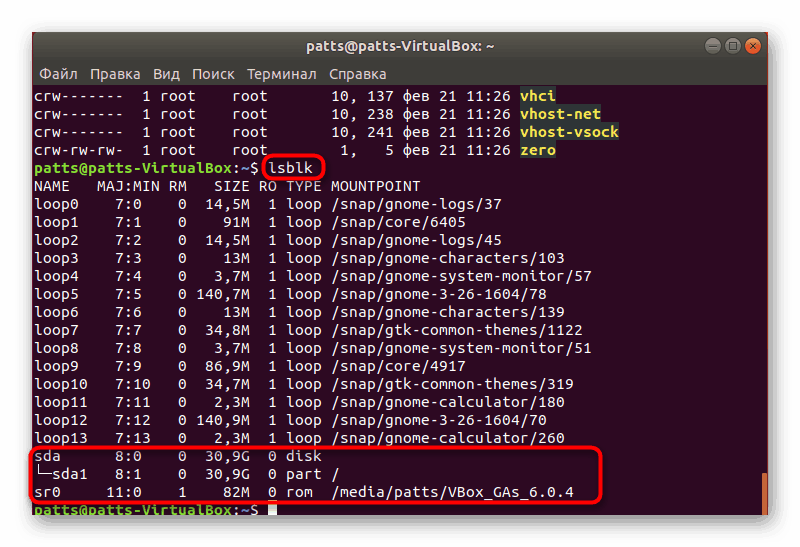Open the Файл menu
This screenshot has height=547, width=800.
pos(58,74)
